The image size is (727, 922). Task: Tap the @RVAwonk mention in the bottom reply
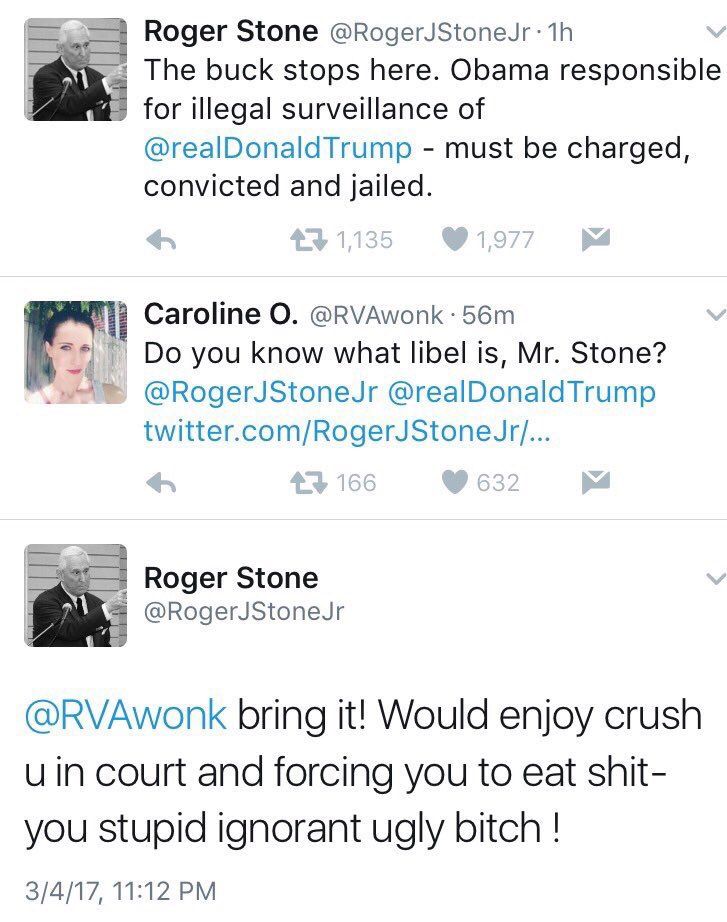[x=125, y=716]
